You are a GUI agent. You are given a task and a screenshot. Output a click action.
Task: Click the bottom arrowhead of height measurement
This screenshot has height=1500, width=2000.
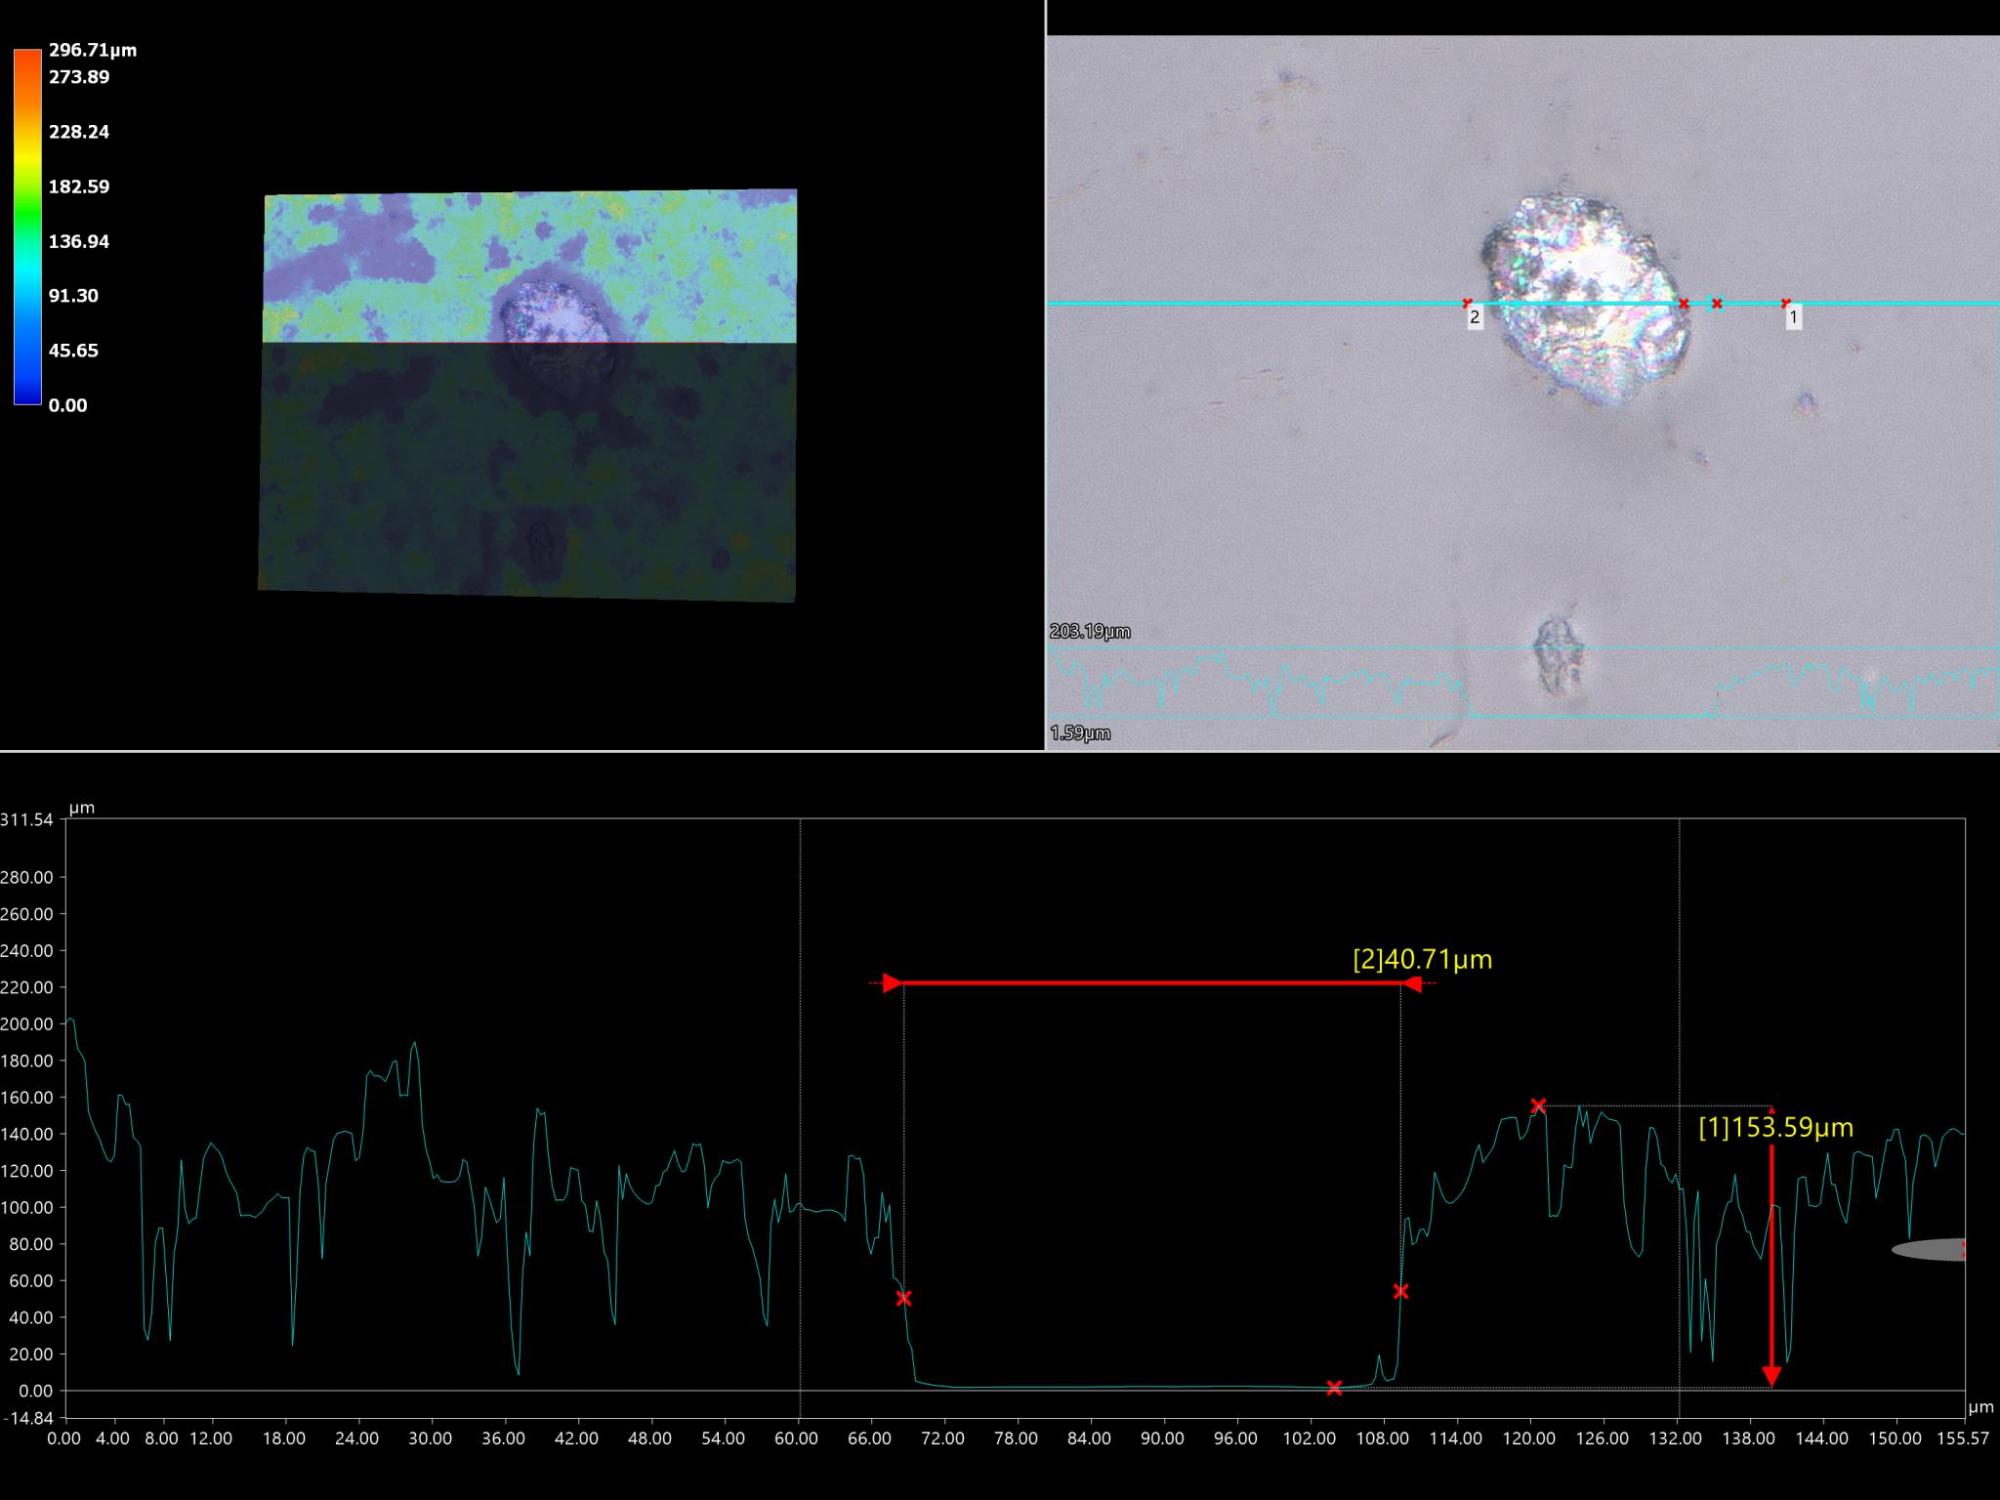[x=1771, y=1377]
